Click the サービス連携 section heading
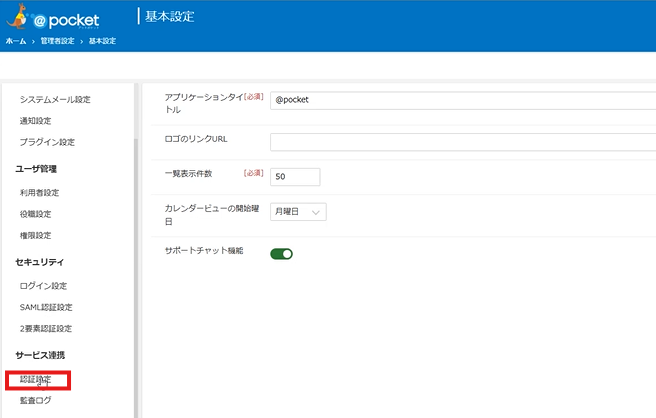Image resolution: width=656 pixels, height=418 pixels. pos(41,355)
